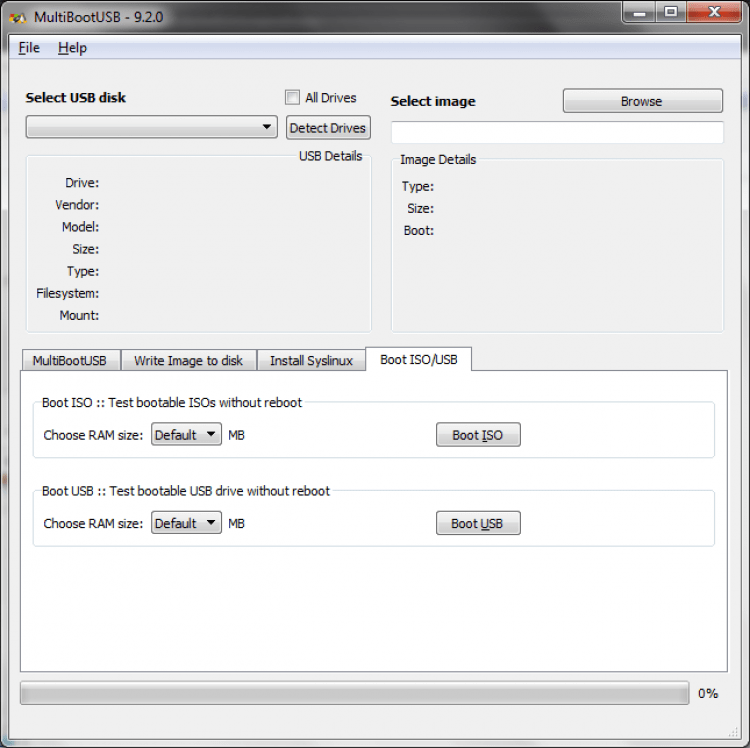This screenshot has height=748, width=750.
Task: Click the Boot USB button
Action: point(478,523)
